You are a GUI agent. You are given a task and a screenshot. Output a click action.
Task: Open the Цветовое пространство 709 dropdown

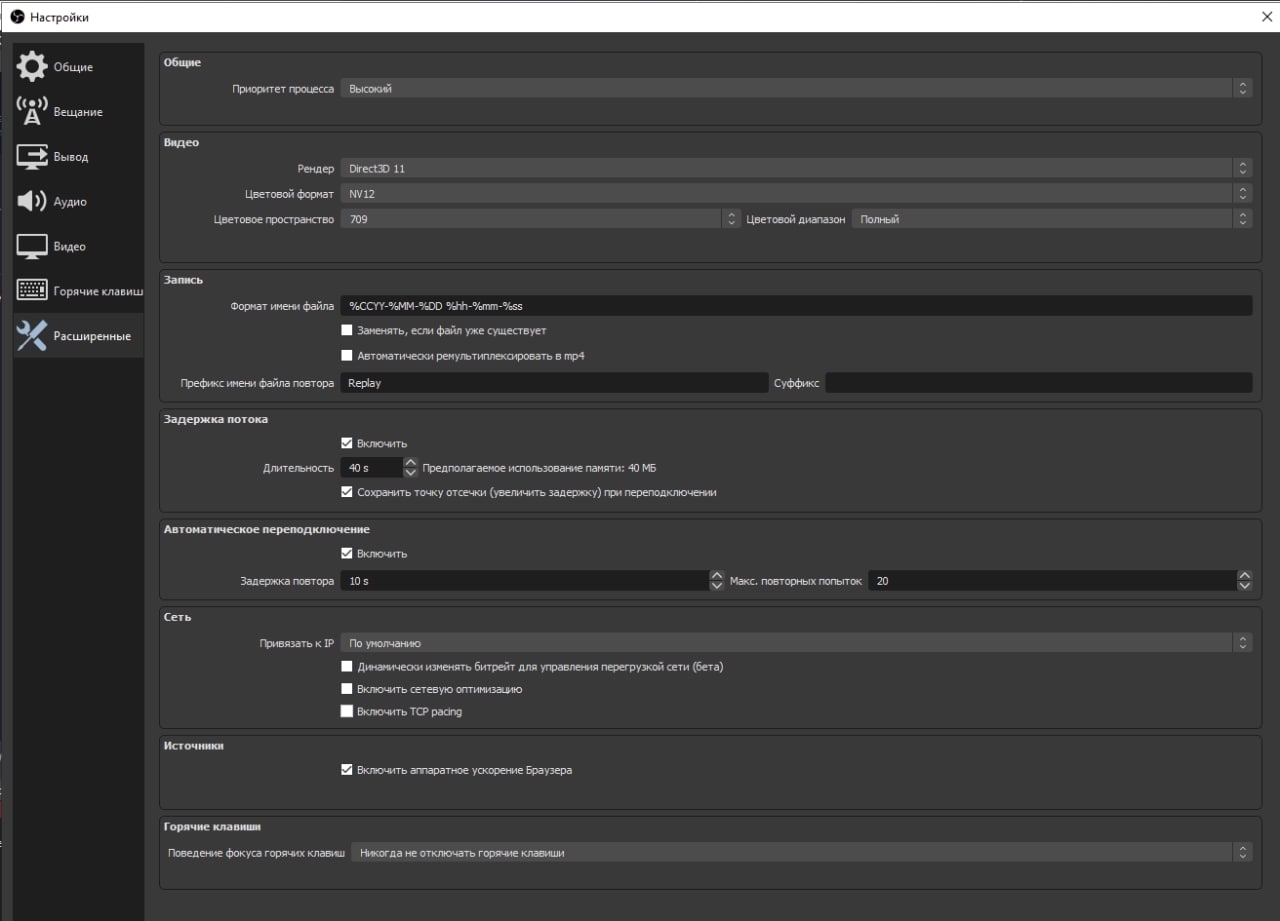[540, 219]
